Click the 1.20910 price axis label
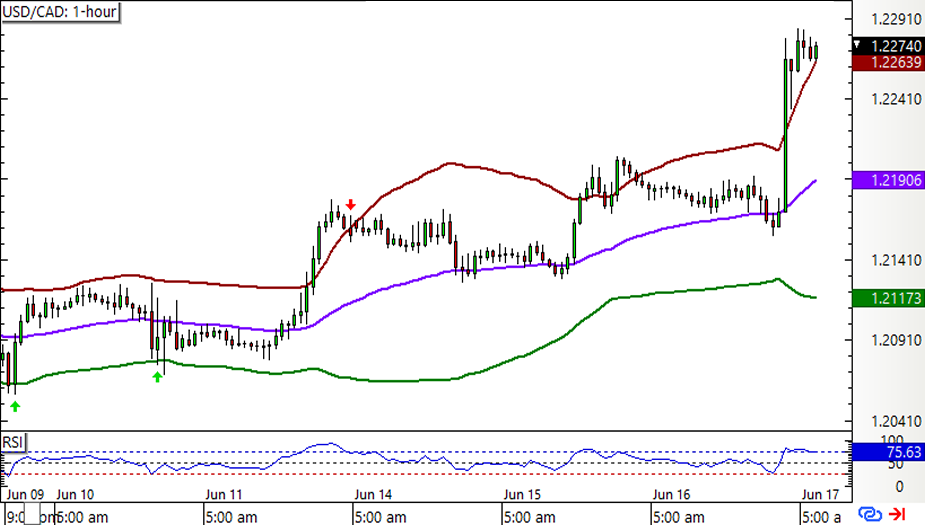 [x=896, y=340]
